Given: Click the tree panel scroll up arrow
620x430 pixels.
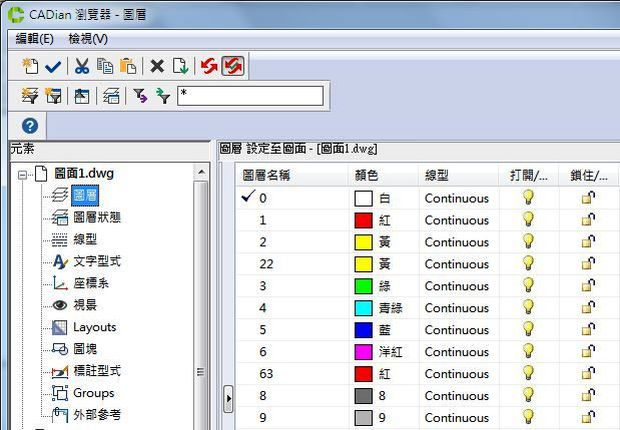Looking at the screenshot, I should [x=201, y=172].
